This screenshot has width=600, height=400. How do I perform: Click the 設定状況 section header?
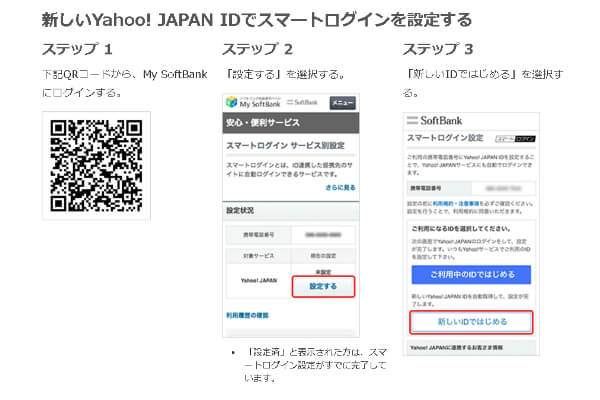[x=291, y=211]
